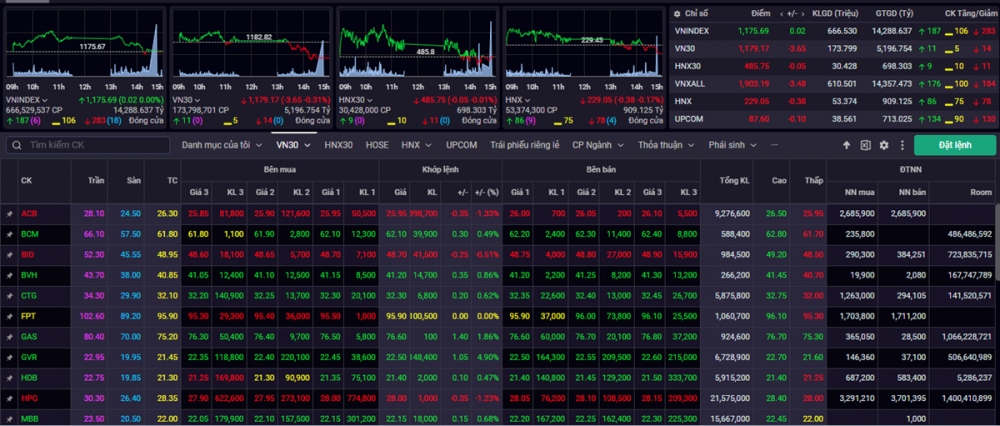1000x426 pixels.
Task: Open the GAS stock symbol link
Action: (x=29, y=337)
